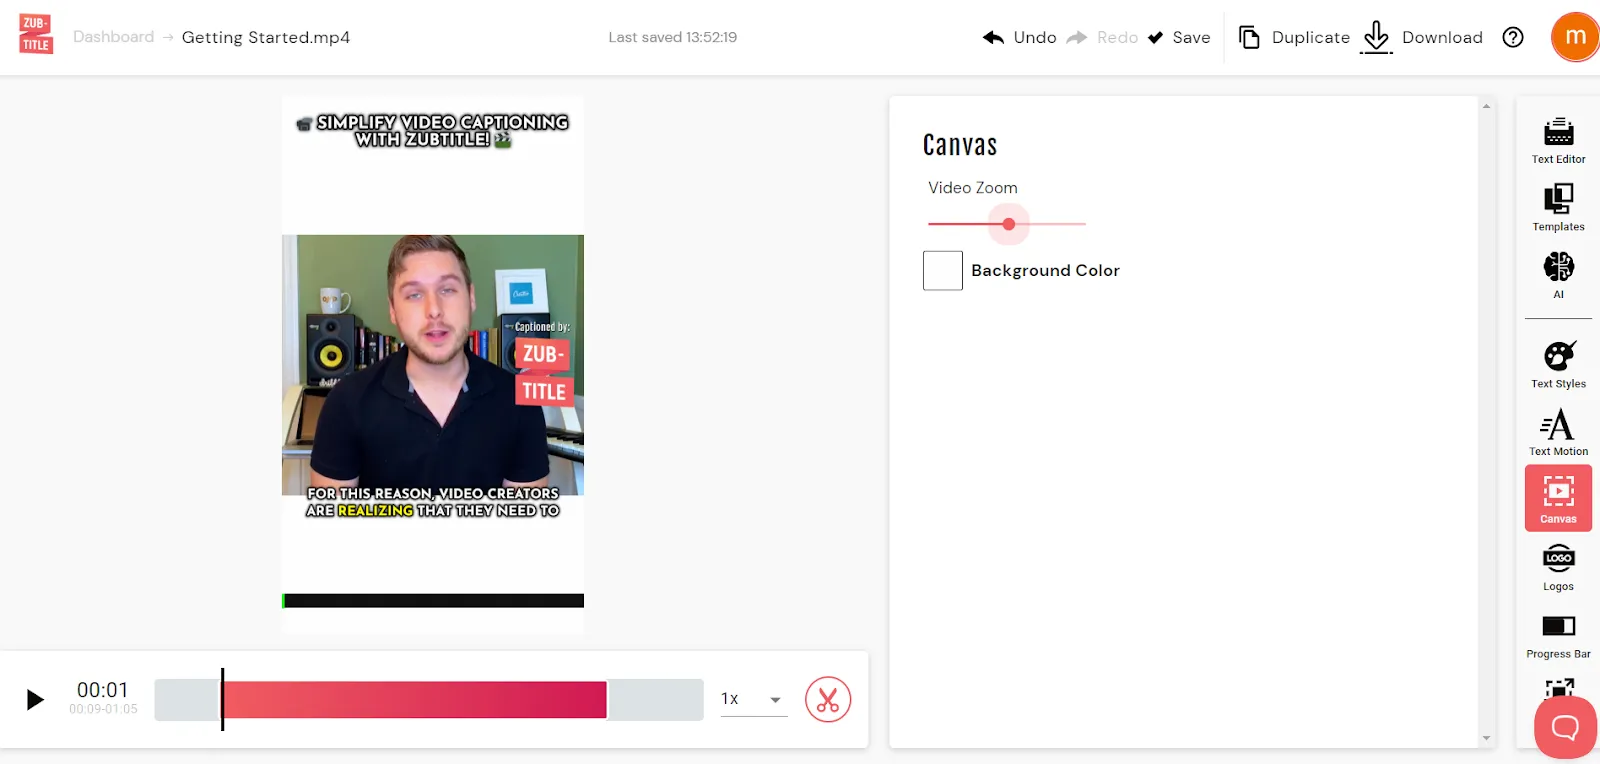Play the video preview

pyautogui.click(x=35, y=699)
